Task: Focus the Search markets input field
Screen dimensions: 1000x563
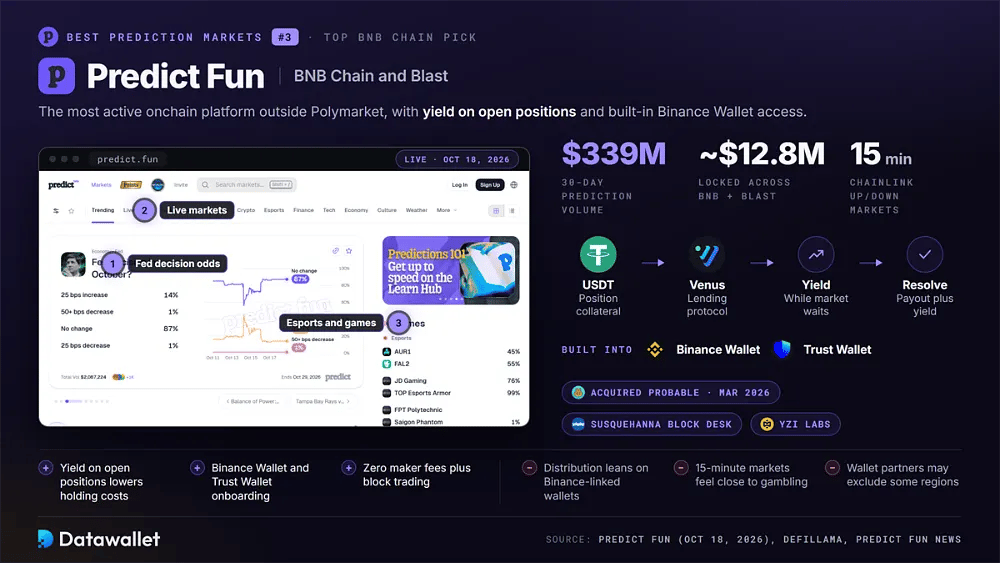Action: pos(247,185)
